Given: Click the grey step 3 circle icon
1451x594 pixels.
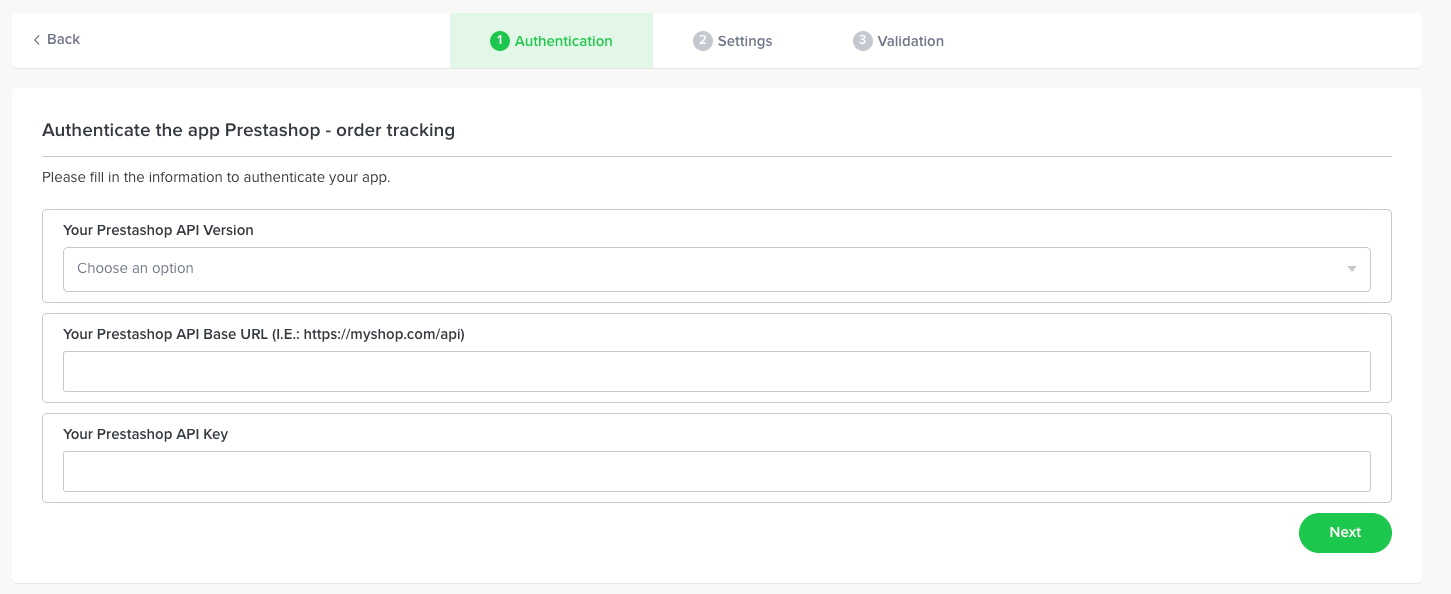Looking at the screenshot, I should click(862, 41).
